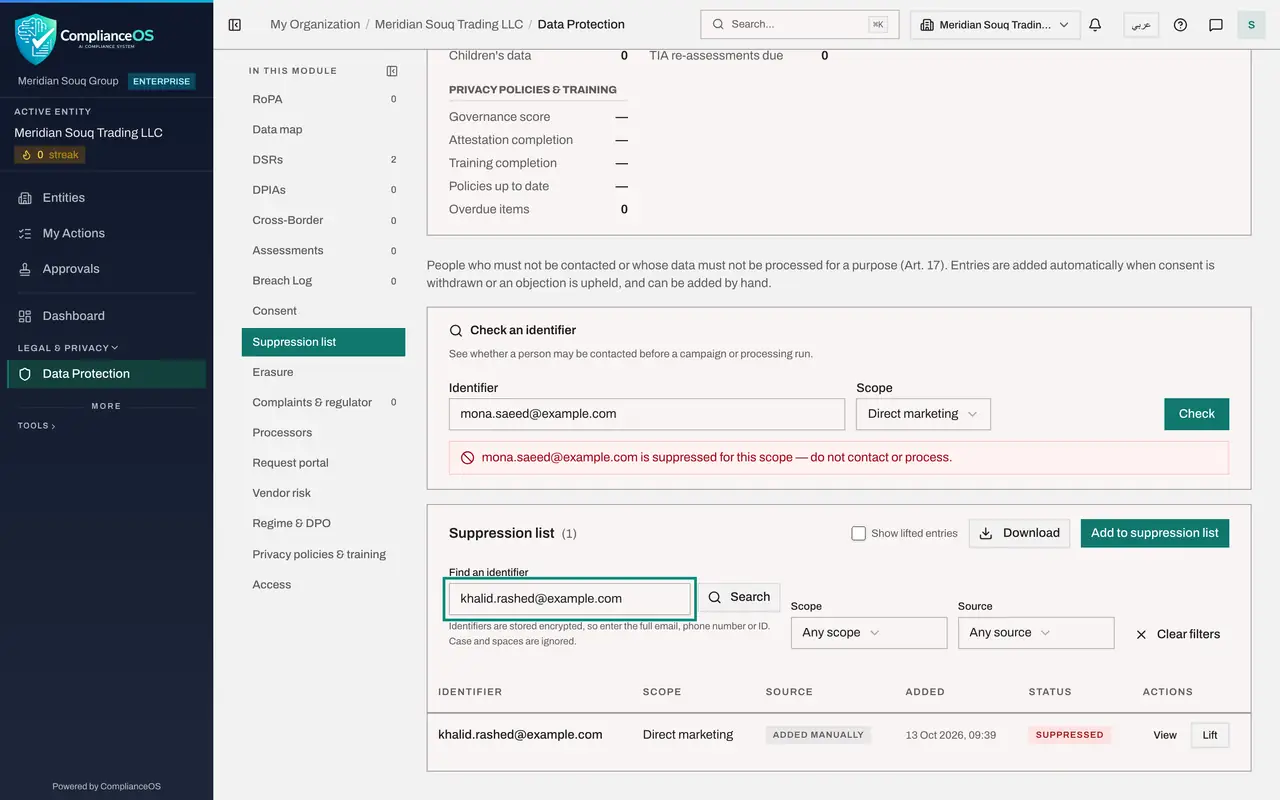The height and width of the screenshot is (800, 1280).
Task: Click the SUPPRESSED status badge
Action: coord(1069,735)
